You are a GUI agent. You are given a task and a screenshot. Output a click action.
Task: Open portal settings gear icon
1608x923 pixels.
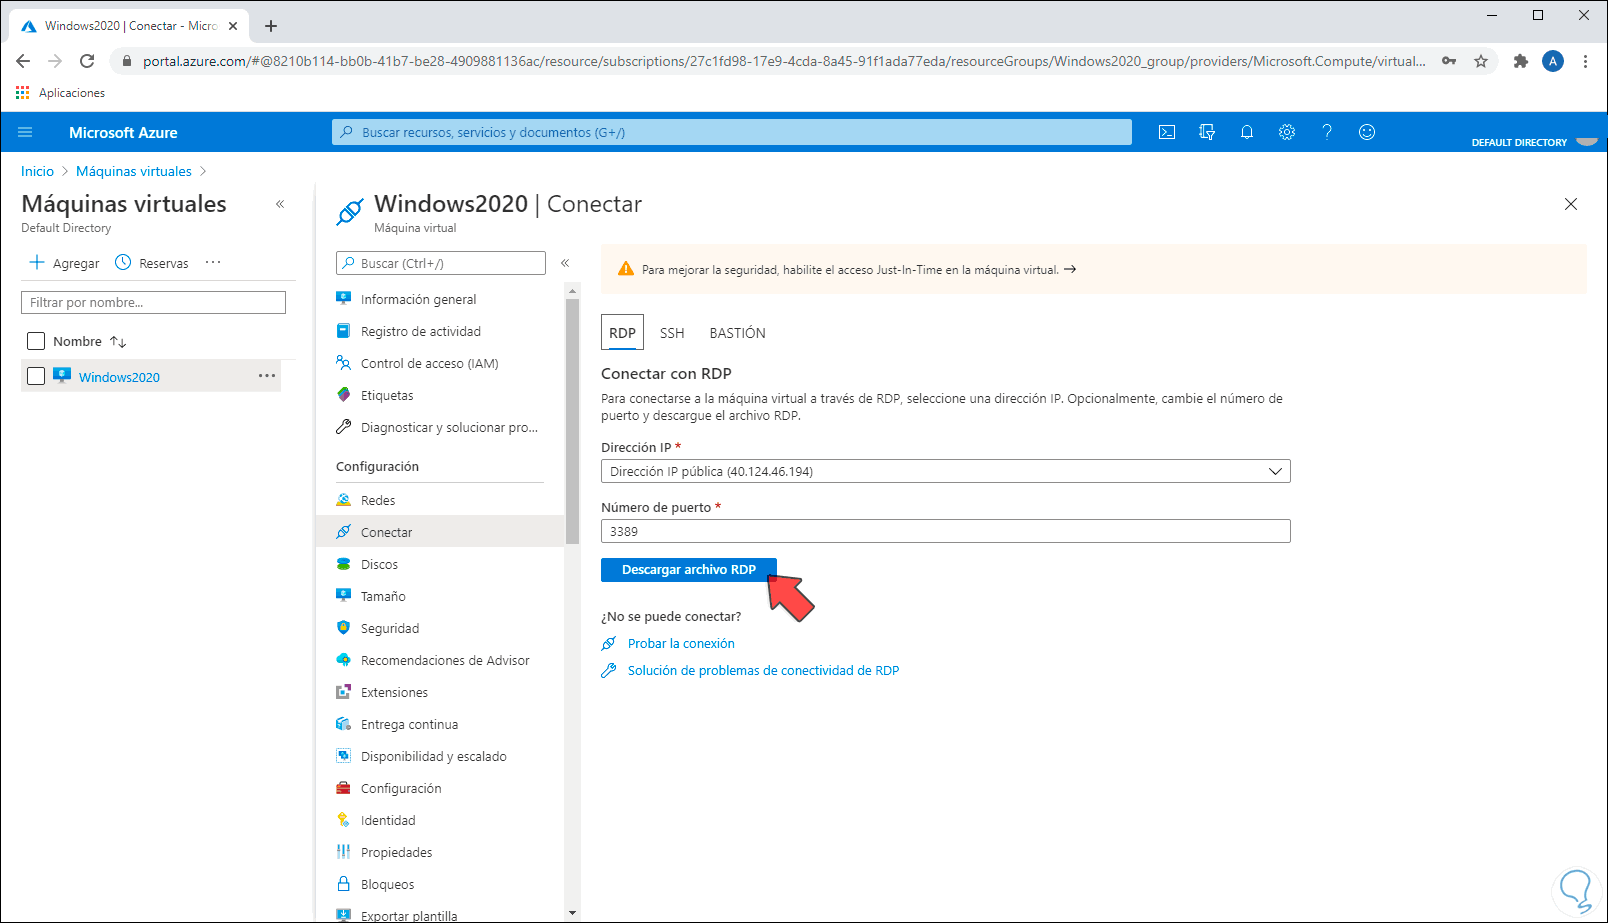point(1287,132)
